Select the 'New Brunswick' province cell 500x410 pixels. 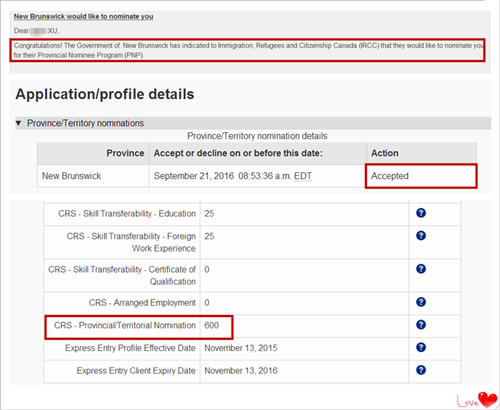(93, 176)
